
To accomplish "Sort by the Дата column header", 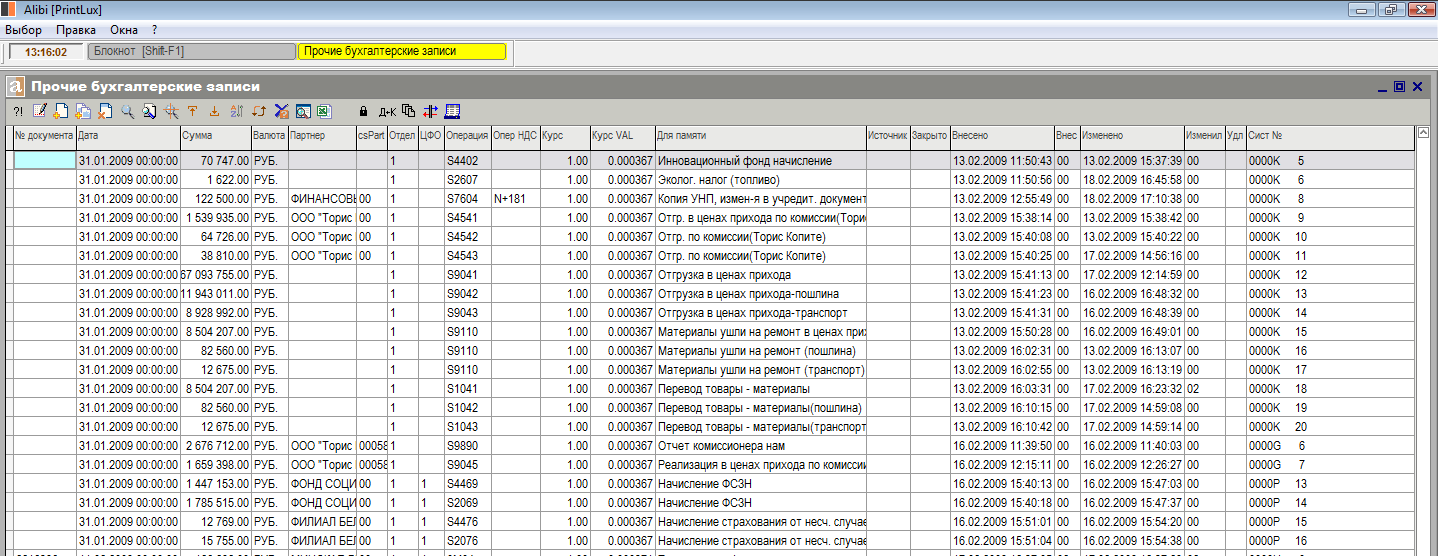I will [x=128, y=135].
